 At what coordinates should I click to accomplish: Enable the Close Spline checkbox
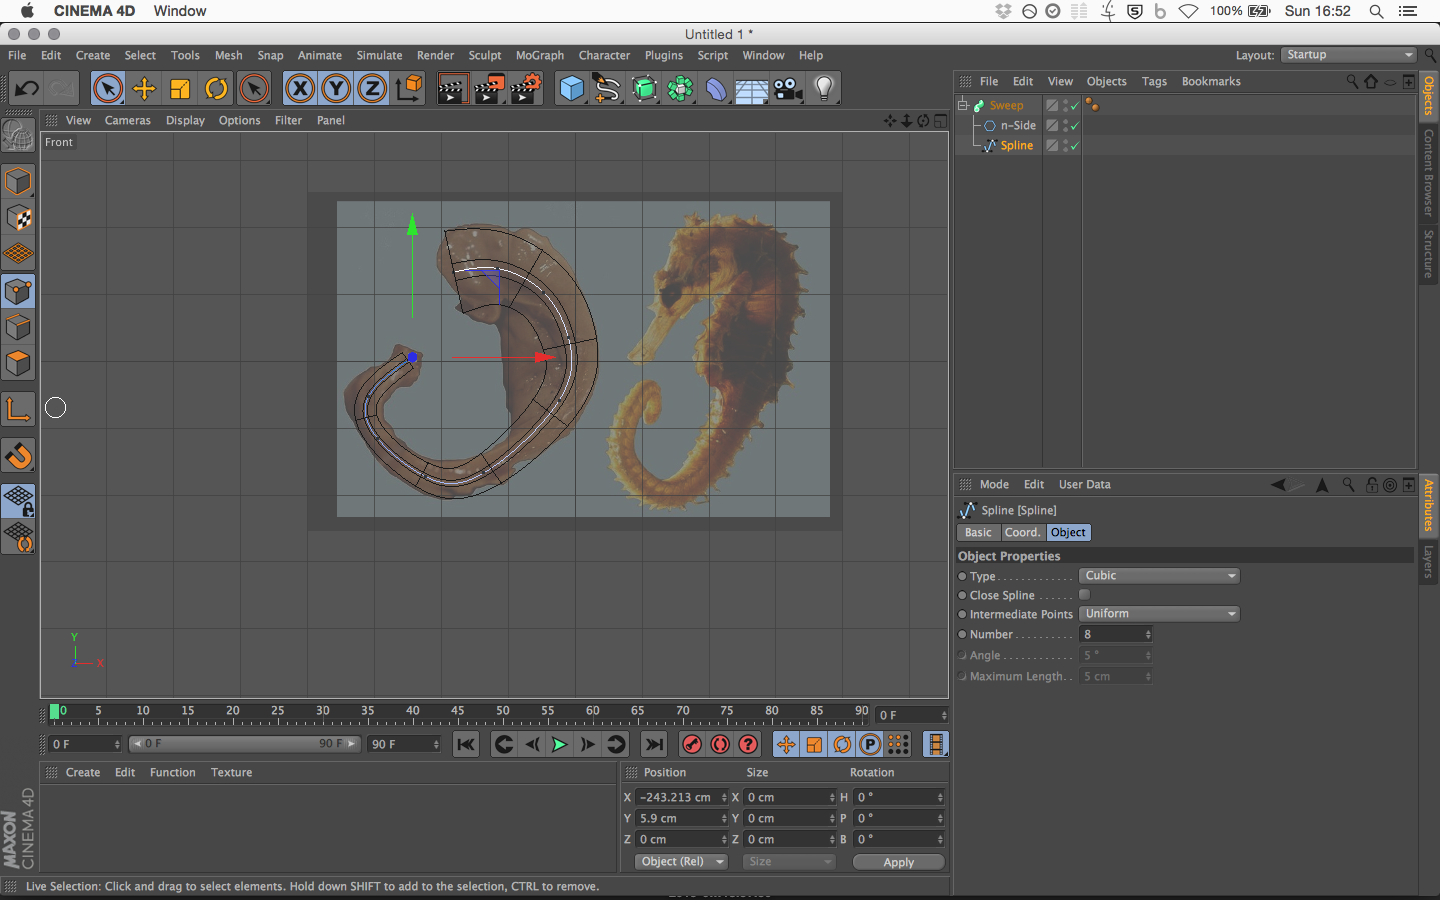(1084, 595)
